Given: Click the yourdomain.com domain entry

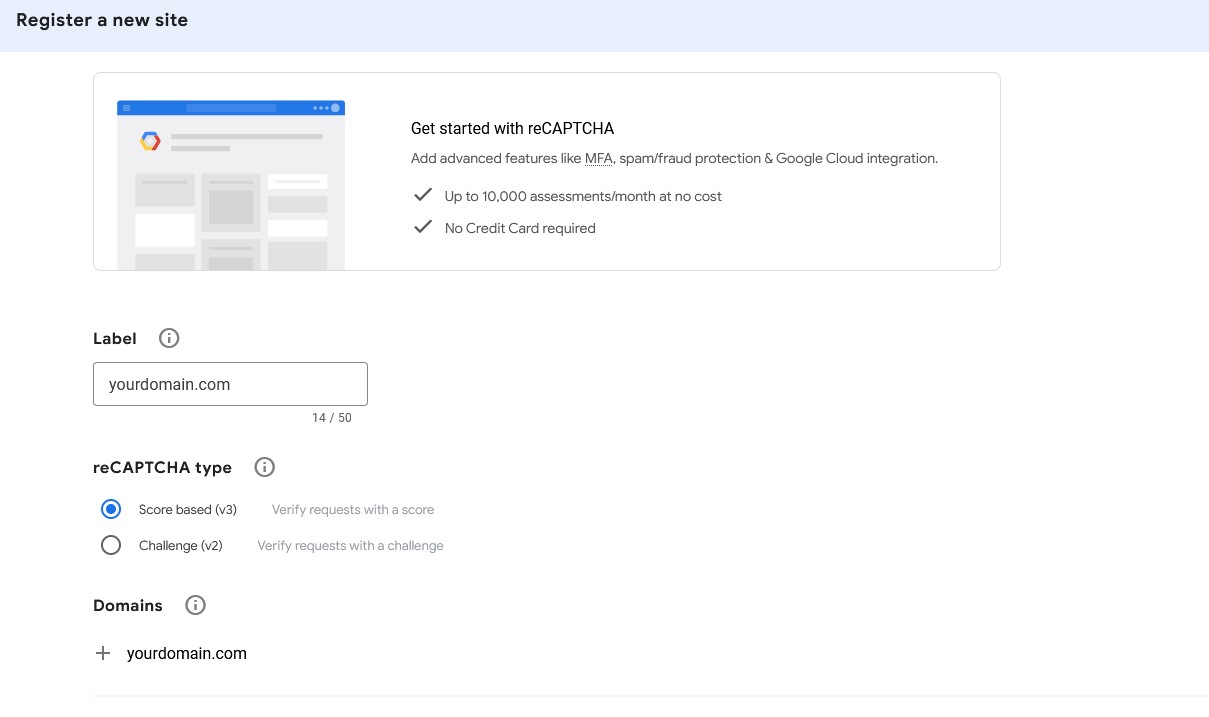Looking at the screenshot, I should [x=187, y=653].
